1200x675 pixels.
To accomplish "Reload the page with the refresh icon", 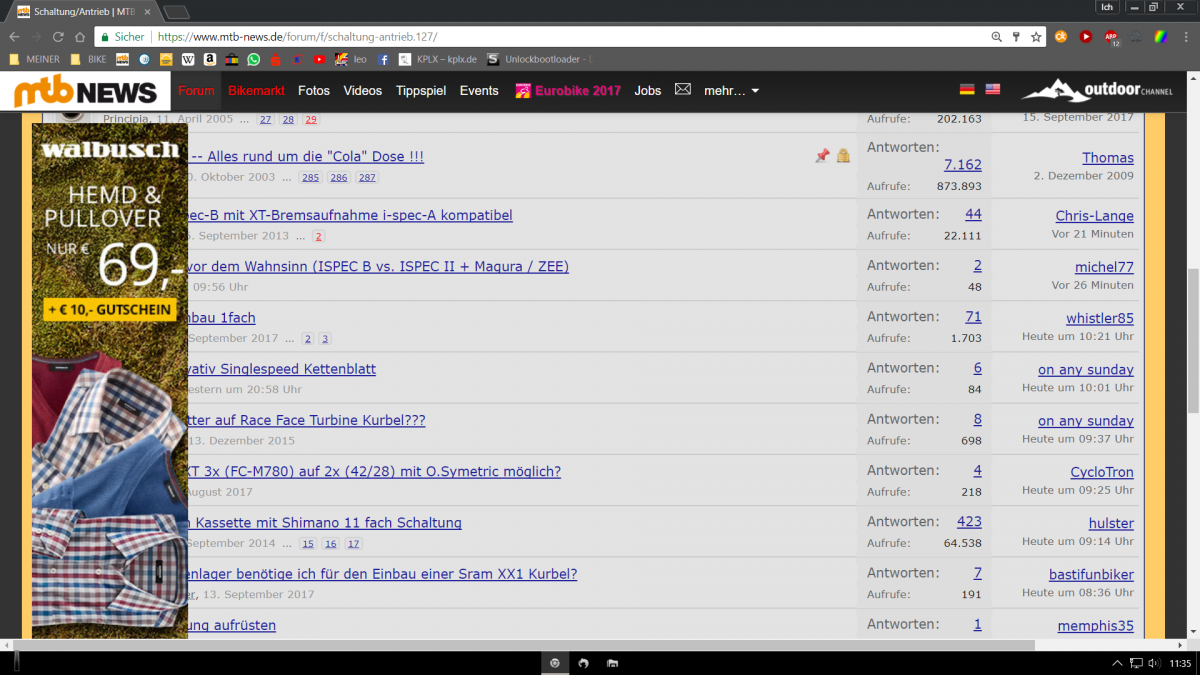I will click(x=57, y=36).
